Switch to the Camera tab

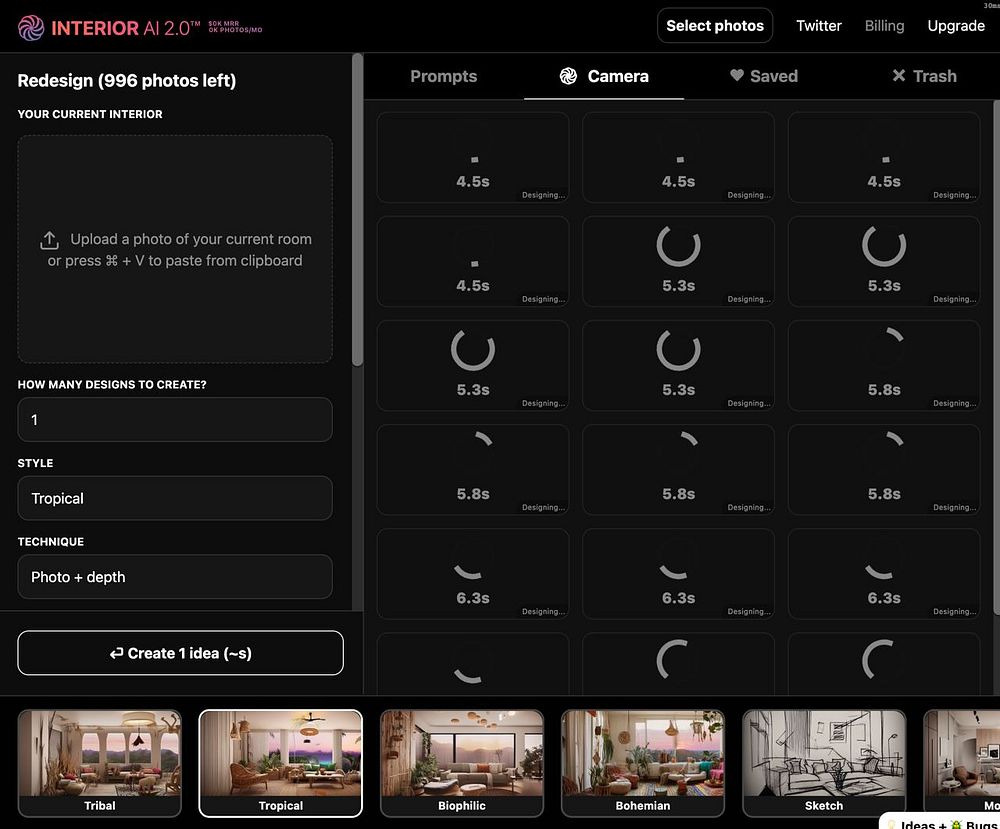point(604,76)
